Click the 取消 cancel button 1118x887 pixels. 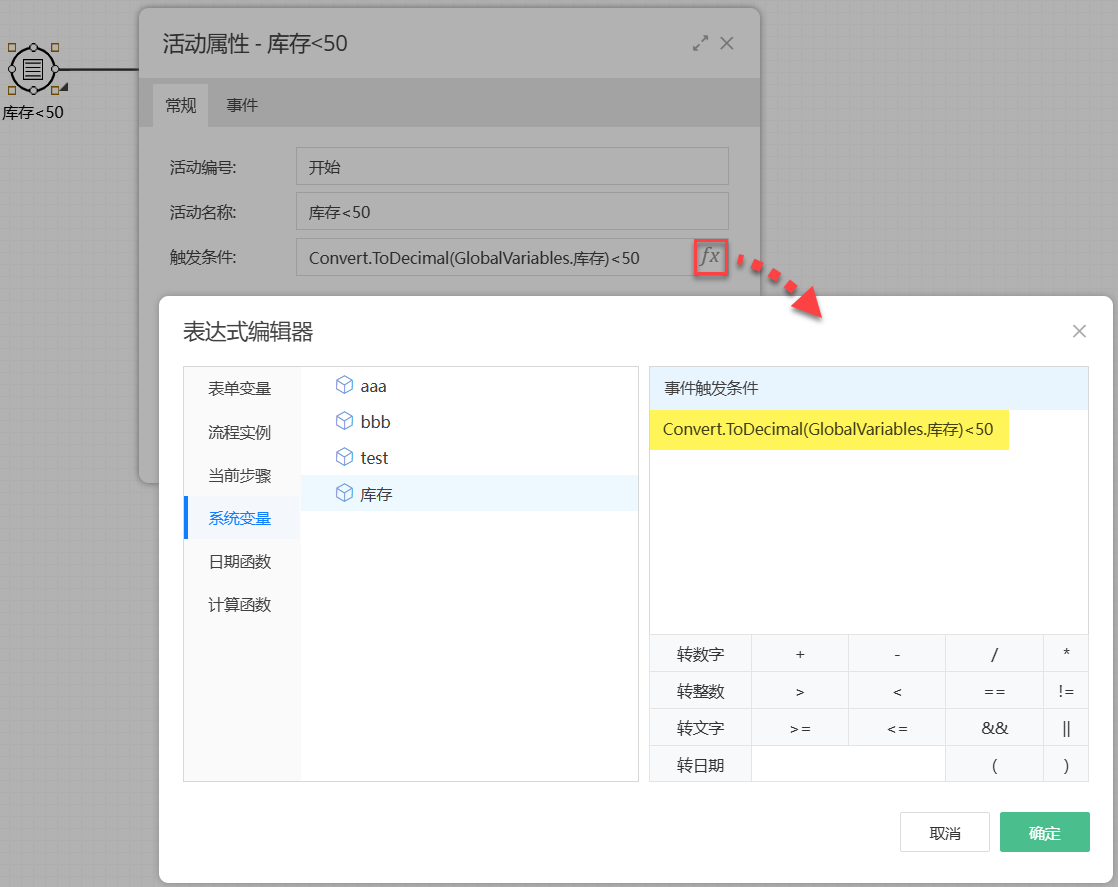tap(944, 831)
